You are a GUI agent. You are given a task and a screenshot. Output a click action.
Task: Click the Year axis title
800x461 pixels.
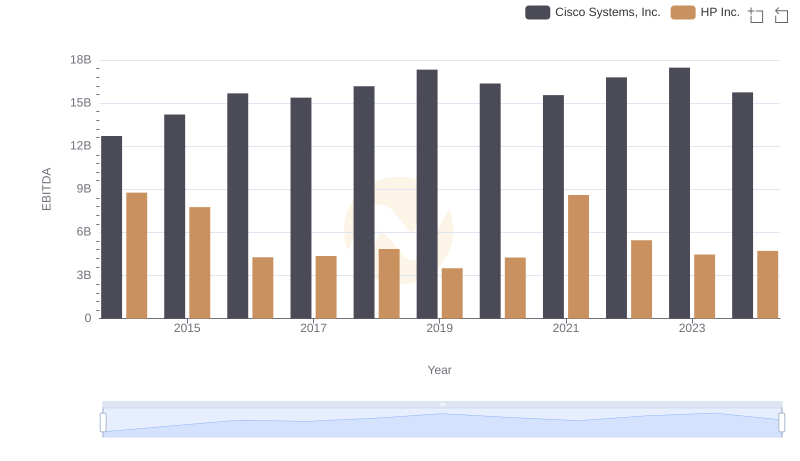pyautogui.click(x=439, y=370)
